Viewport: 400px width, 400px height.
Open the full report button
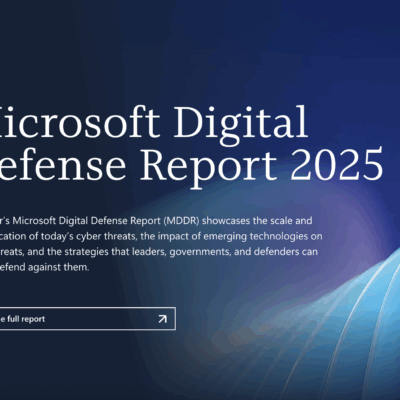[88, 319]
